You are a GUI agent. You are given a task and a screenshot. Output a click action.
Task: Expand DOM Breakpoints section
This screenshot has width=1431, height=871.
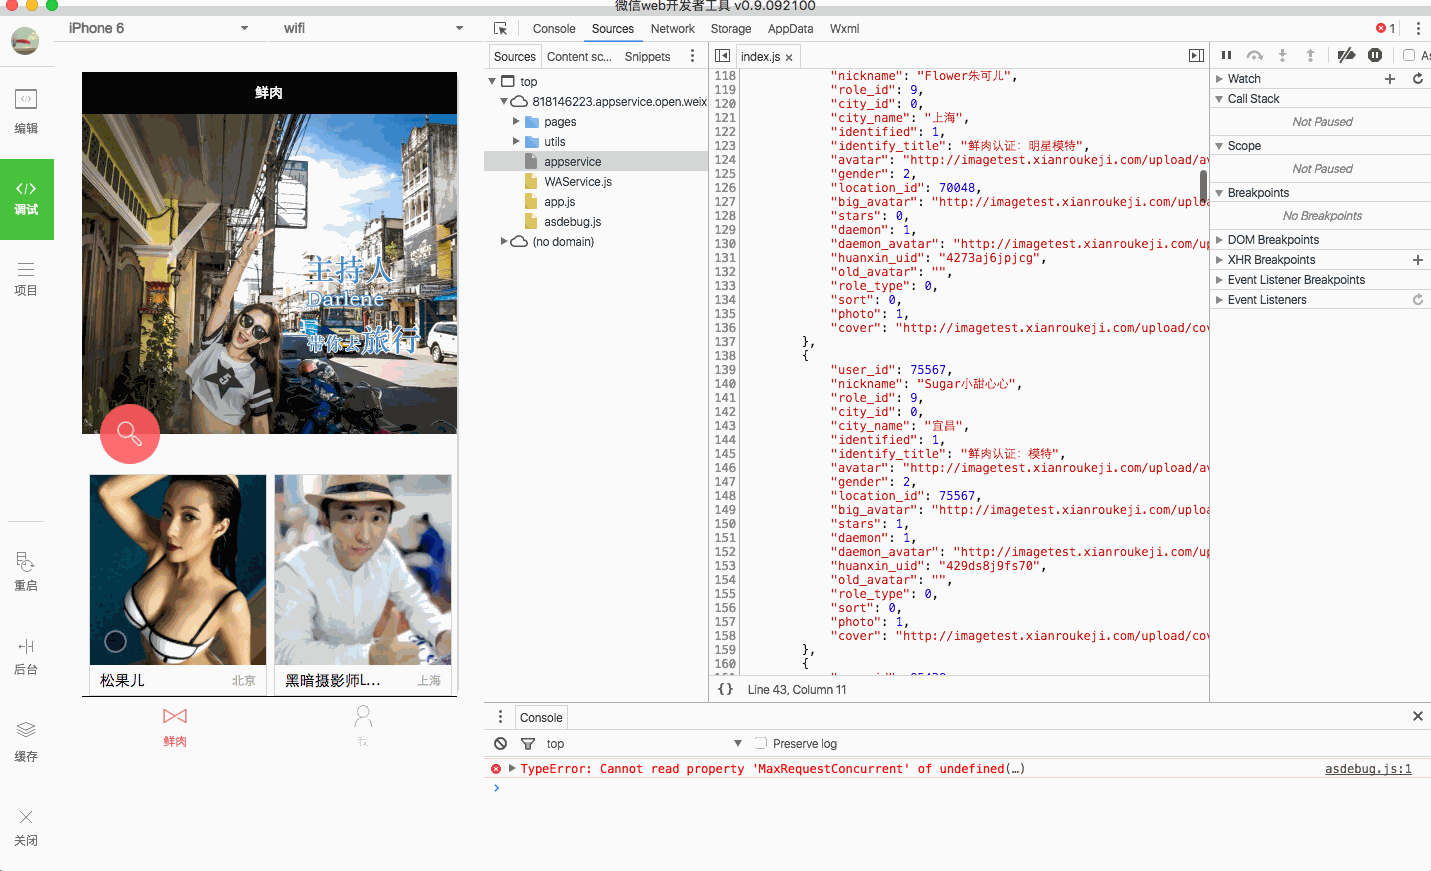(1219, 240)
